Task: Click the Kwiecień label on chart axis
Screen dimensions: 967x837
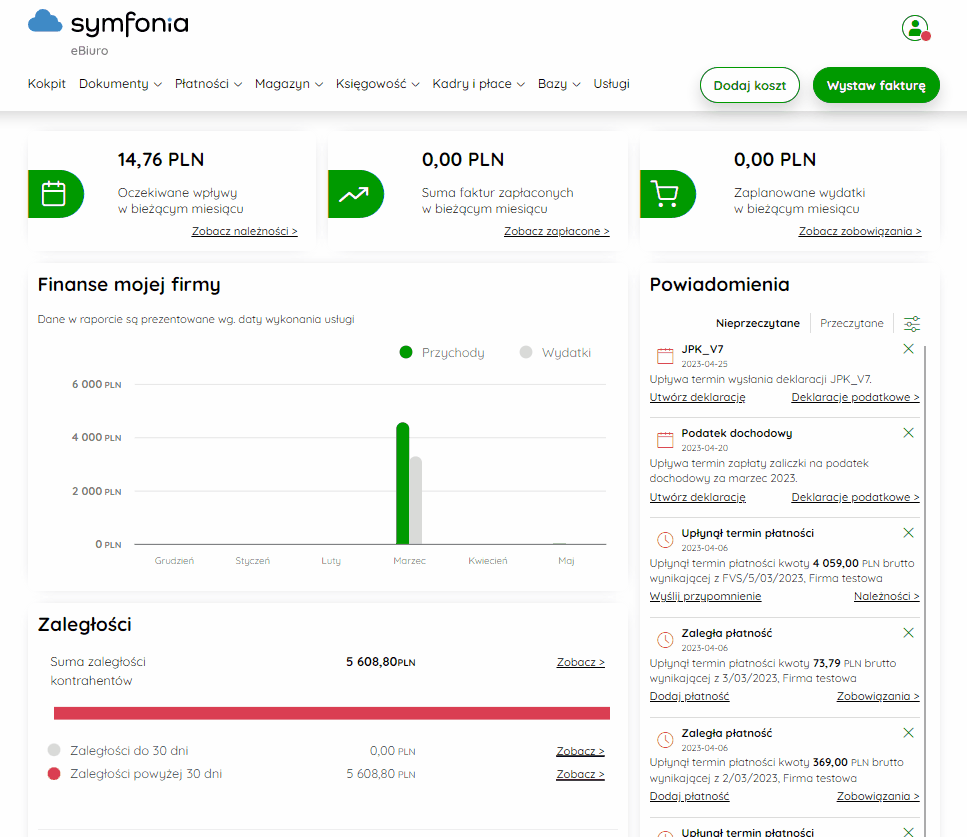Action: point(488,561)
